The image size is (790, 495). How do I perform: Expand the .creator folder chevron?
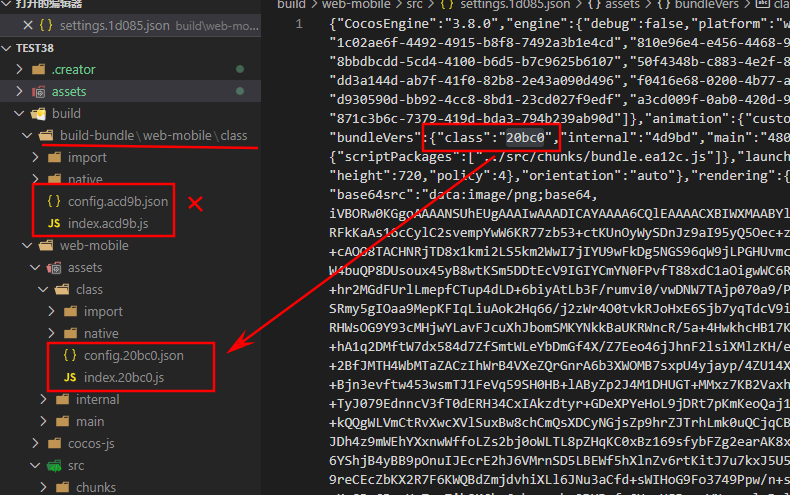(x=19, y=69)
